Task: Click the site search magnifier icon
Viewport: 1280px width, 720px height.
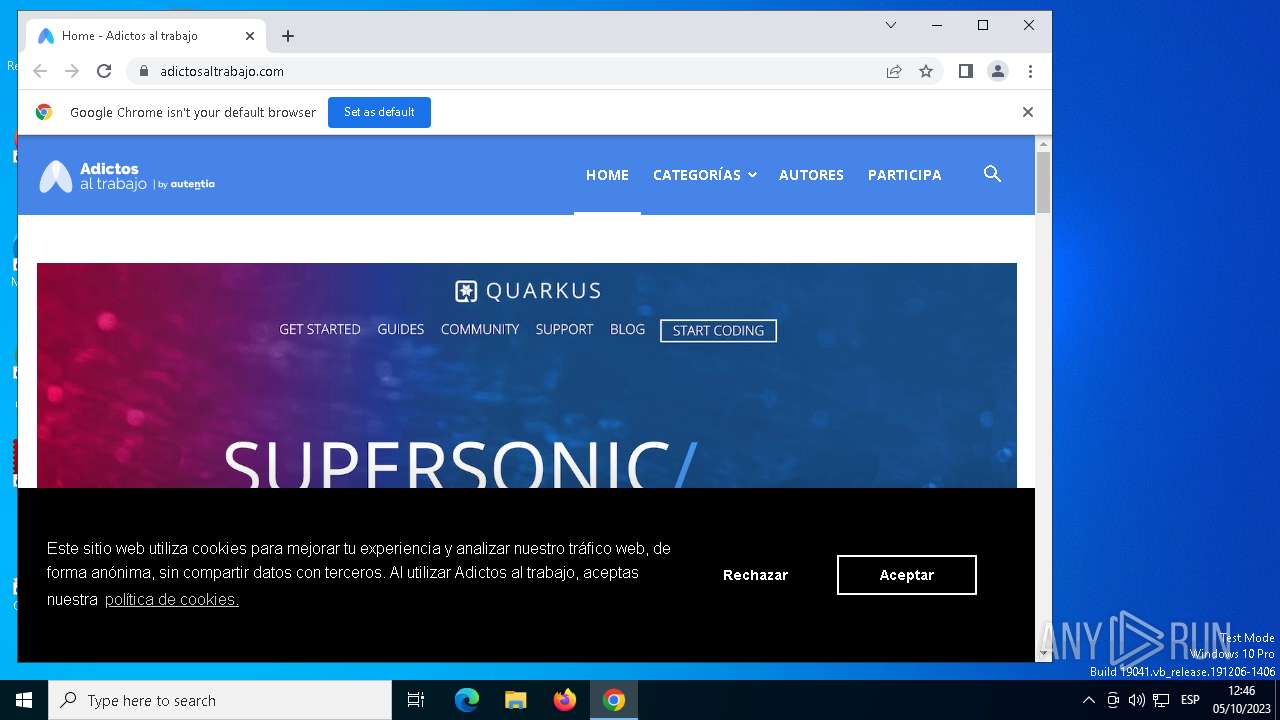Action: 992,174
